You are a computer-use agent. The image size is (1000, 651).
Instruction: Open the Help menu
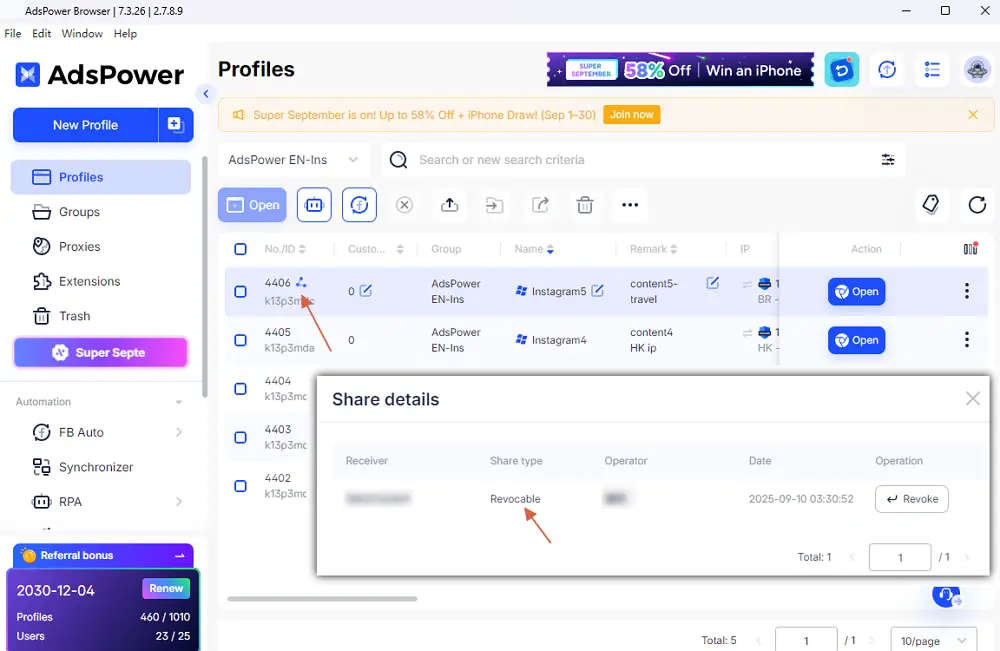[x=125, y=33]
